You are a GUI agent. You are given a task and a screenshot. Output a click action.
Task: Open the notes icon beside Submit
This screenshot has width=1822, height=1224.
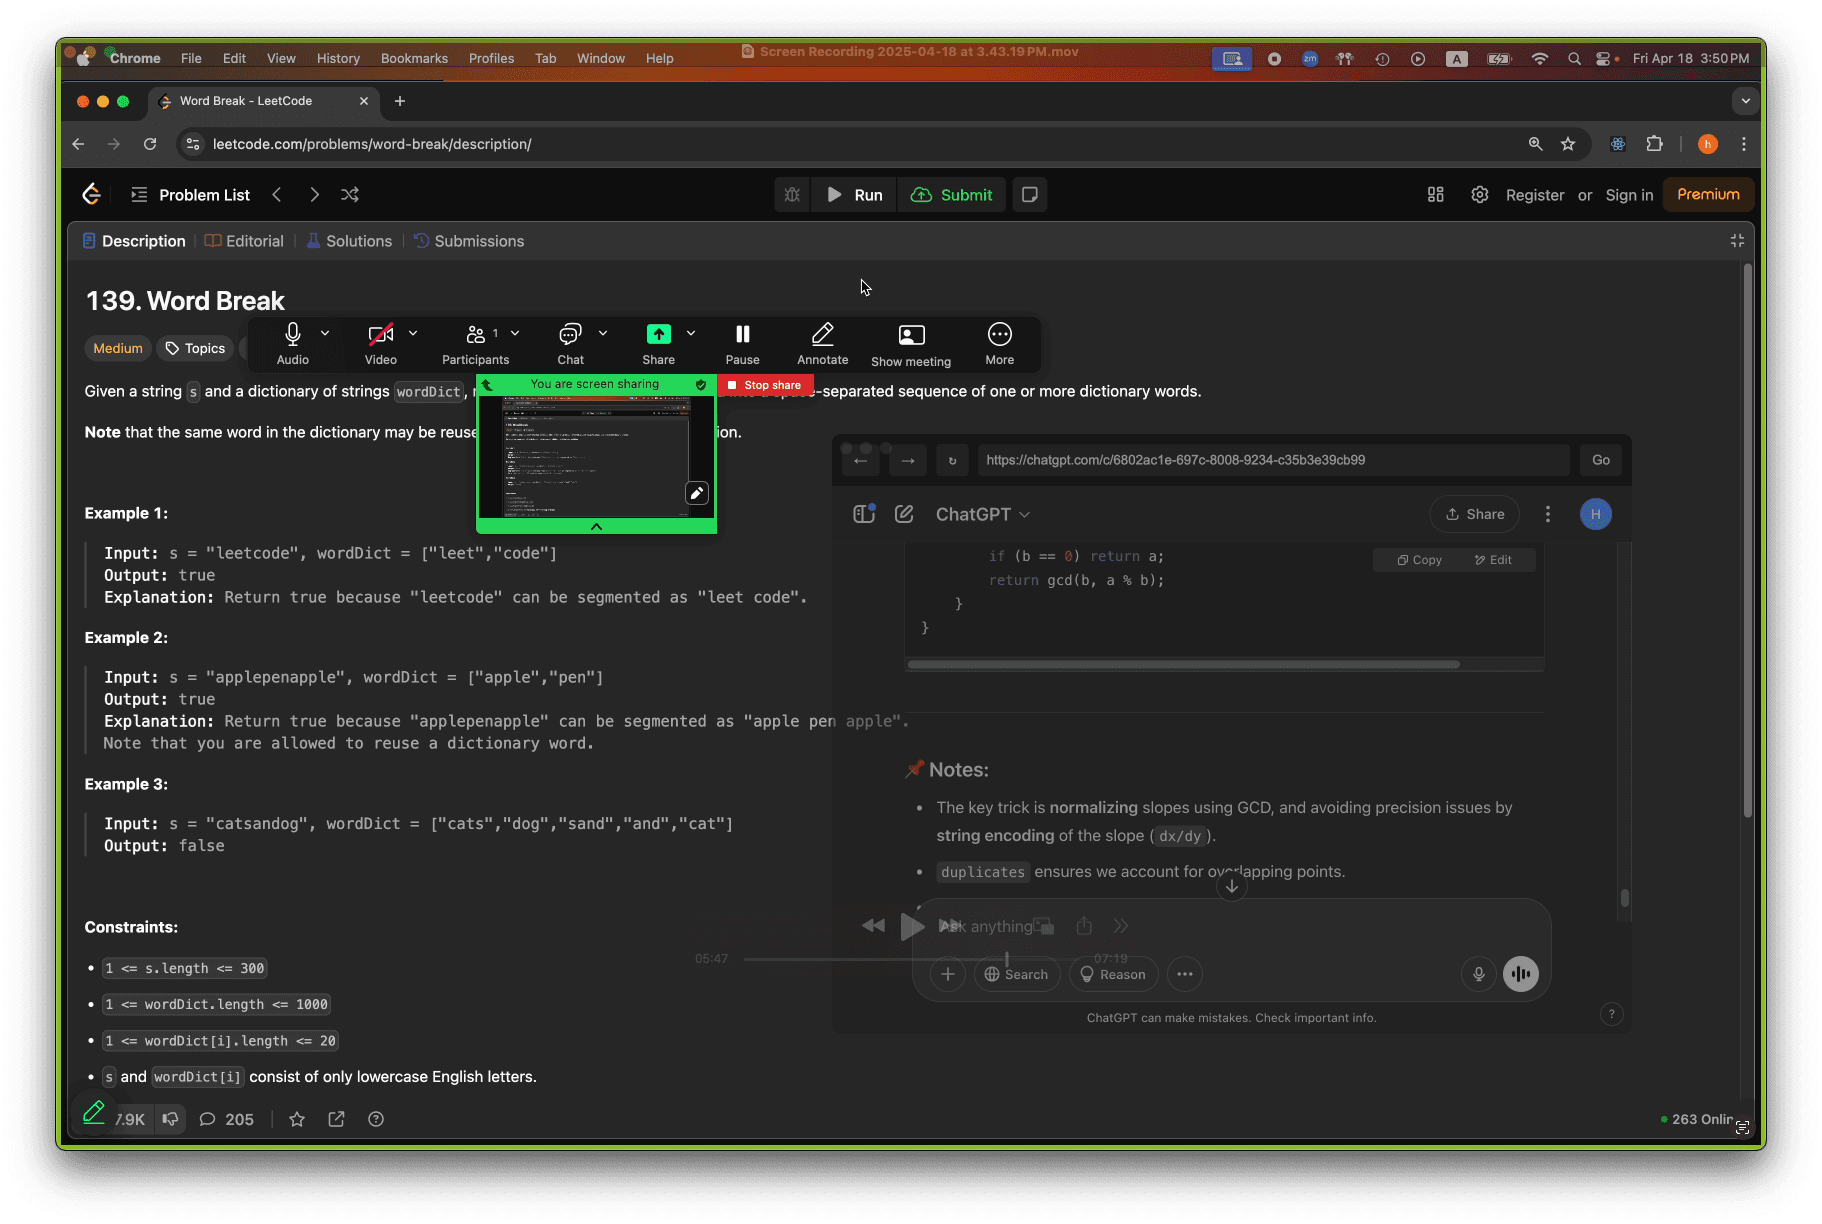pos(1029,195)
